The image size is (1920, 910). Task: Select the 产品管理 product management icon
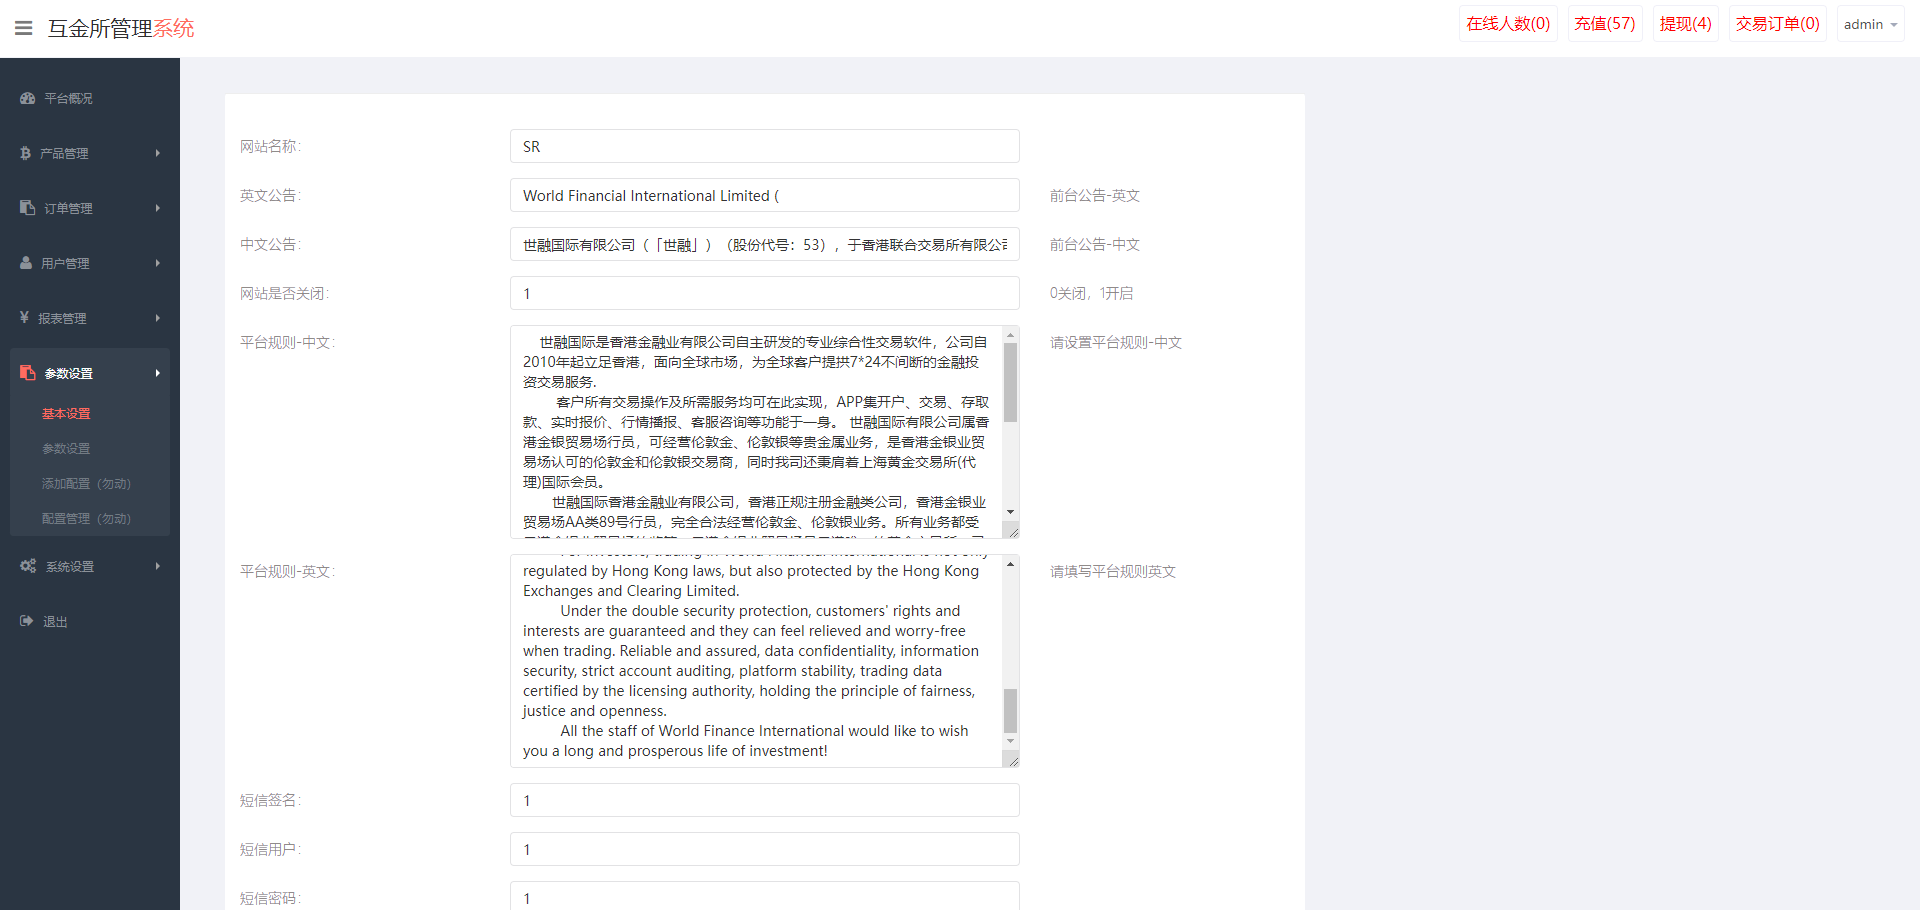coord(26,153)
